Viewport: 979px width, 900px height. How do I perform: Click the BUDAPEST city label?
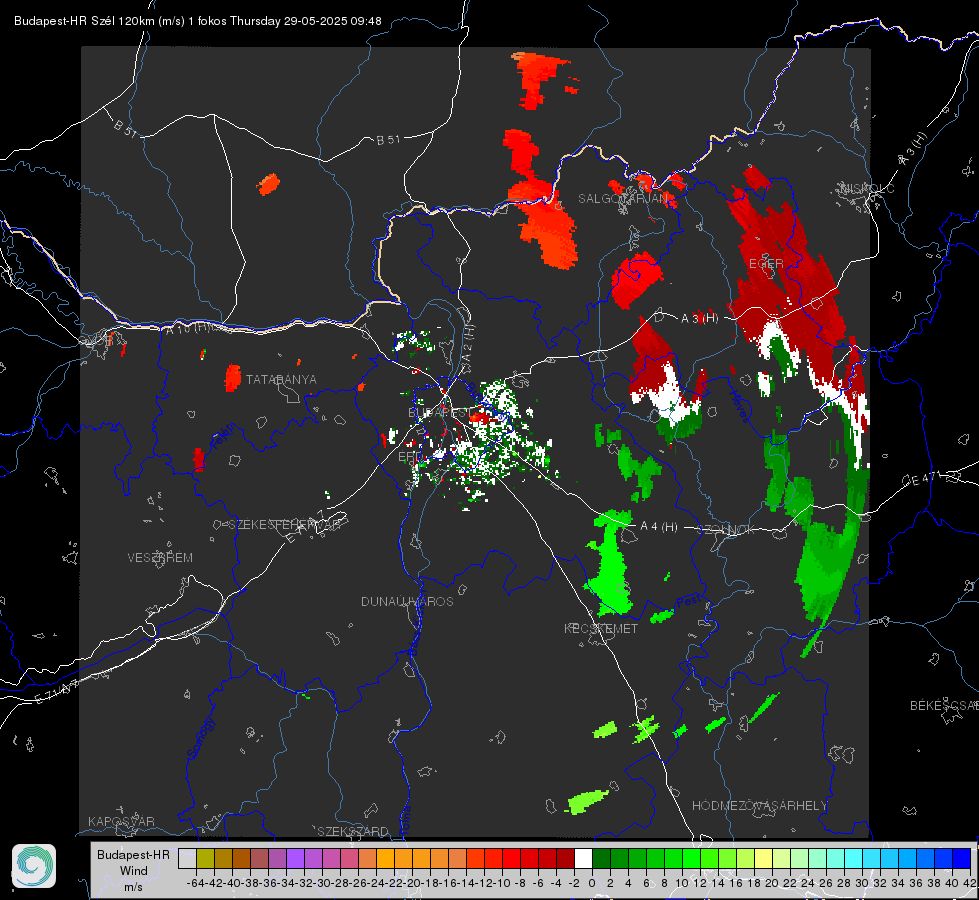[440, 413]
